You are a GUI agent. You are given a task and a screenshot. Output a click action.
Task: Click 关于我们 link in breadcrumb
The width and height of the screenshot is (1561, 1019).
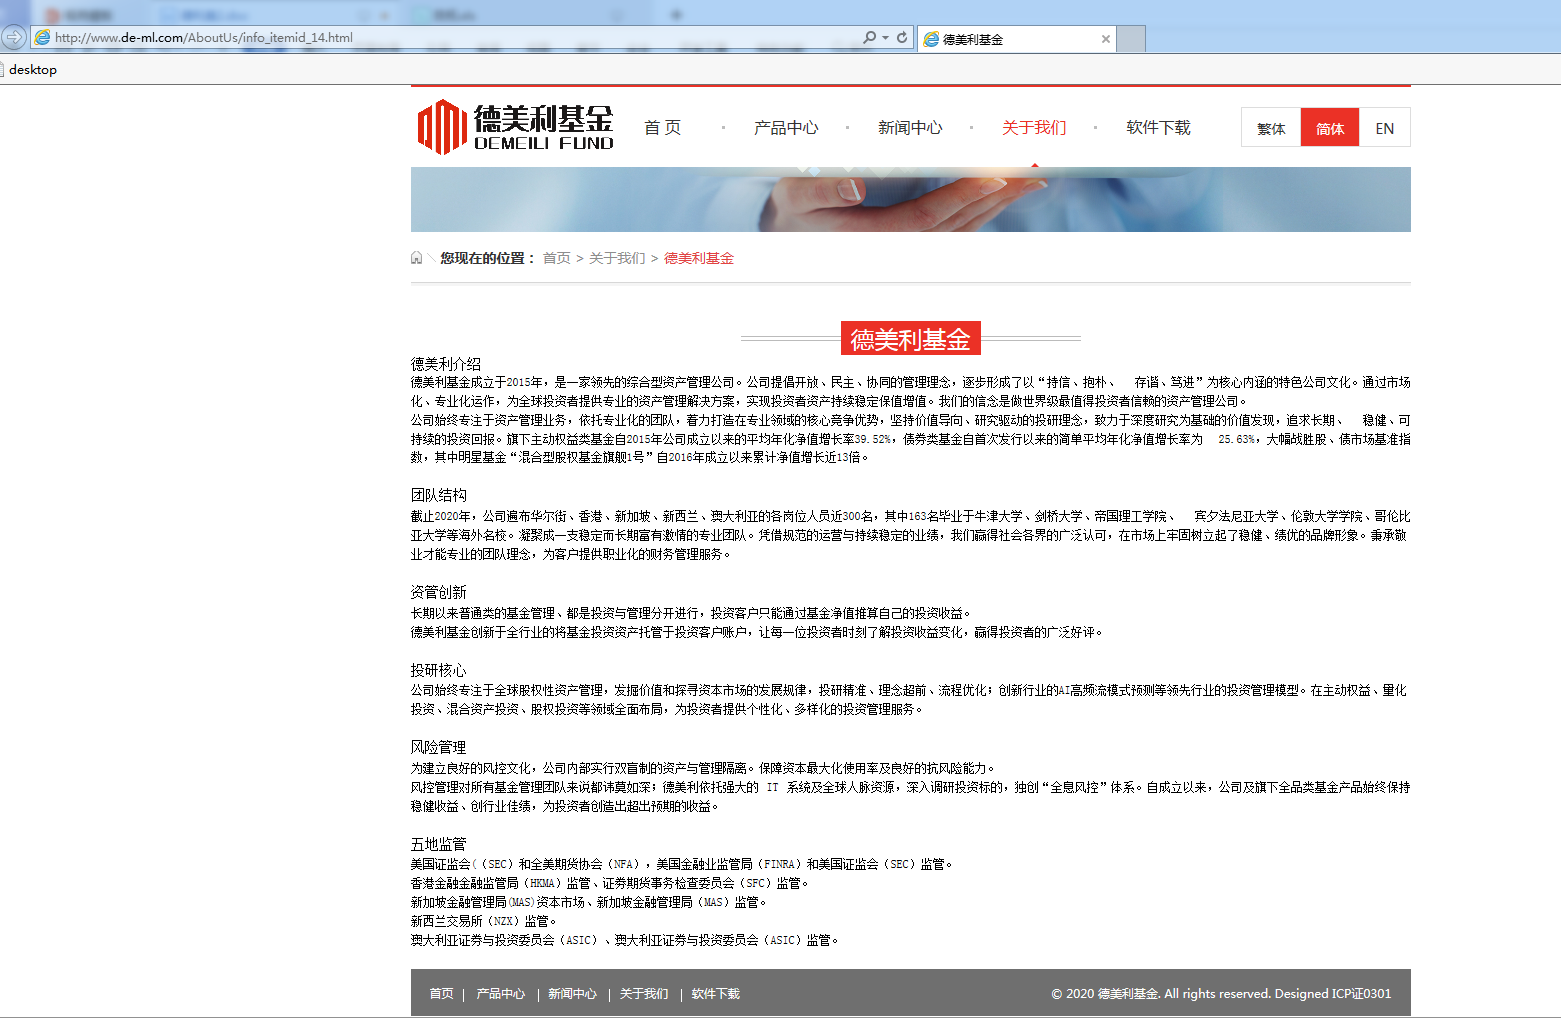(617, 258)
